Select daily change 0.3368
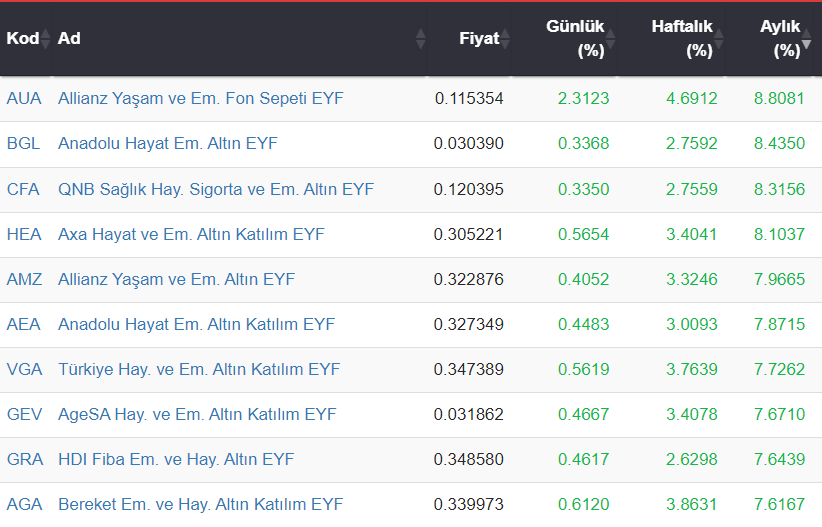 point(583,144)
